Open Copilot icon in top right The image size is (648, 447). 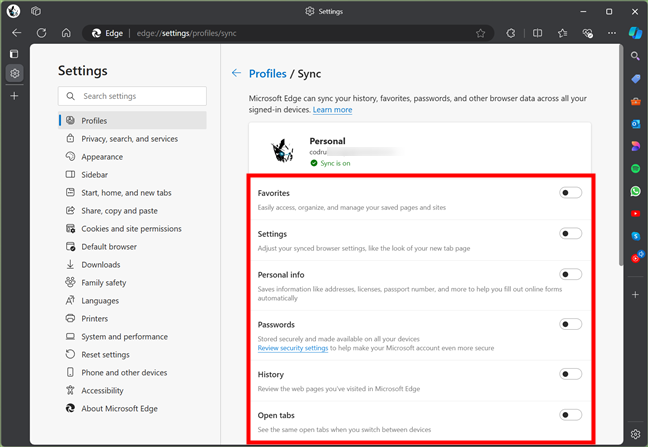click(635, 33)
